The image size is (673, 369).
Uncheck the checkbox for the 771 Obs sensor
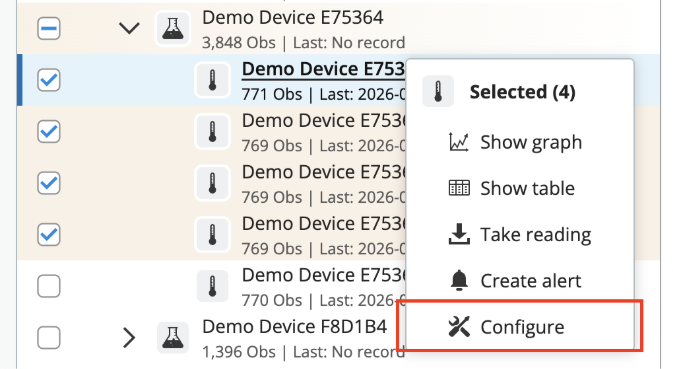[49, 80]
